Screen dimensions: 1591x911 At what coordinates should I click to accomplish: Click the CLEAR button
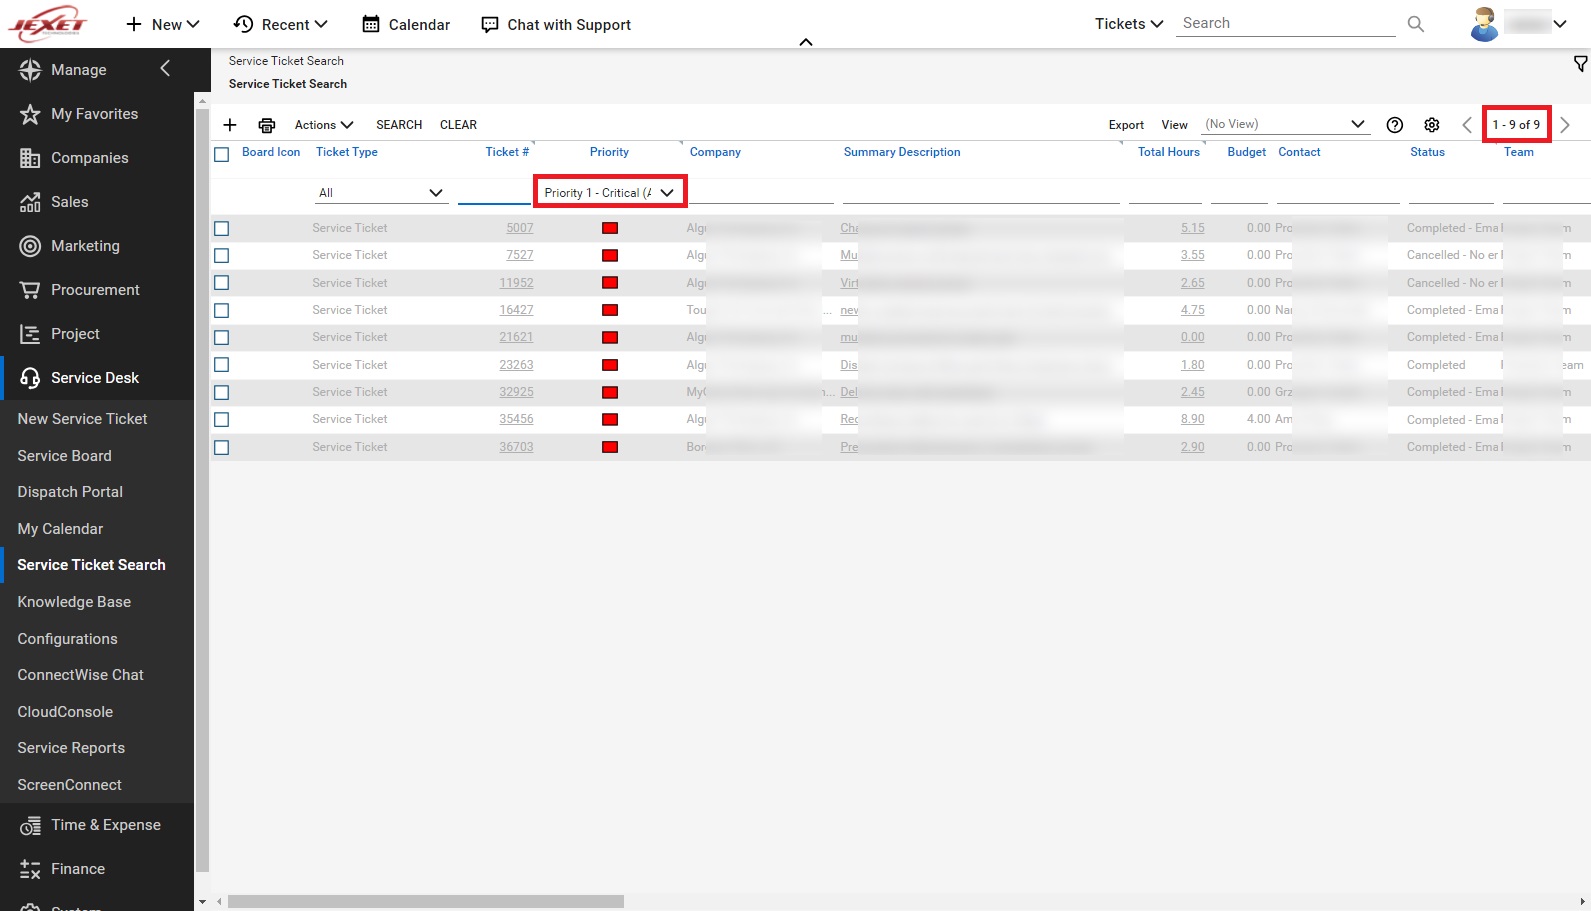(x=458, y=125)
